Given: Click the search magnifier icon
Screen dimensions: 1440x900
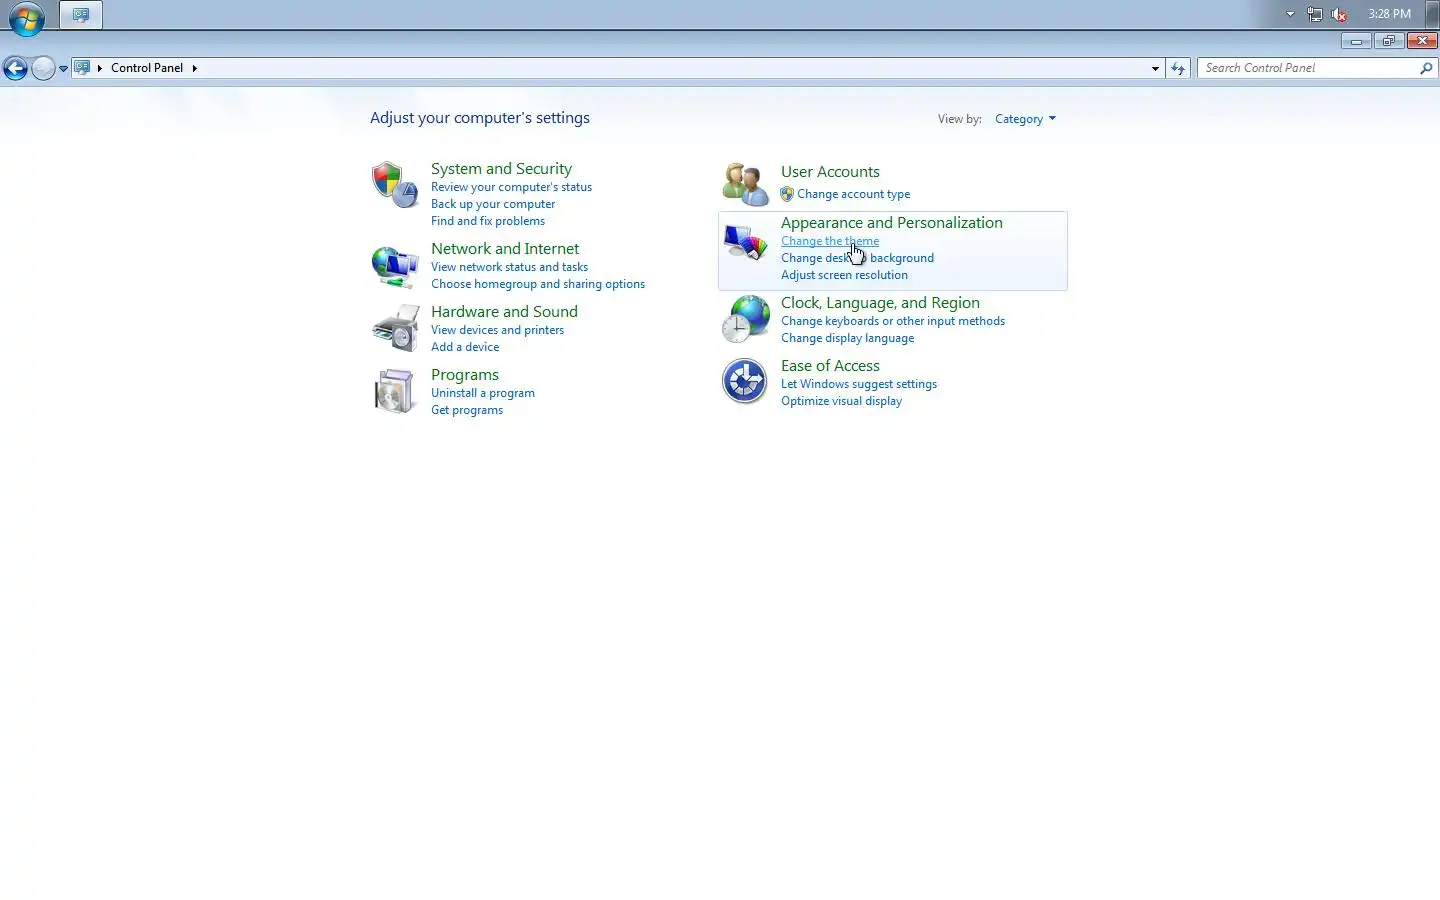Looking at the screenshot, I should 1426,68.
